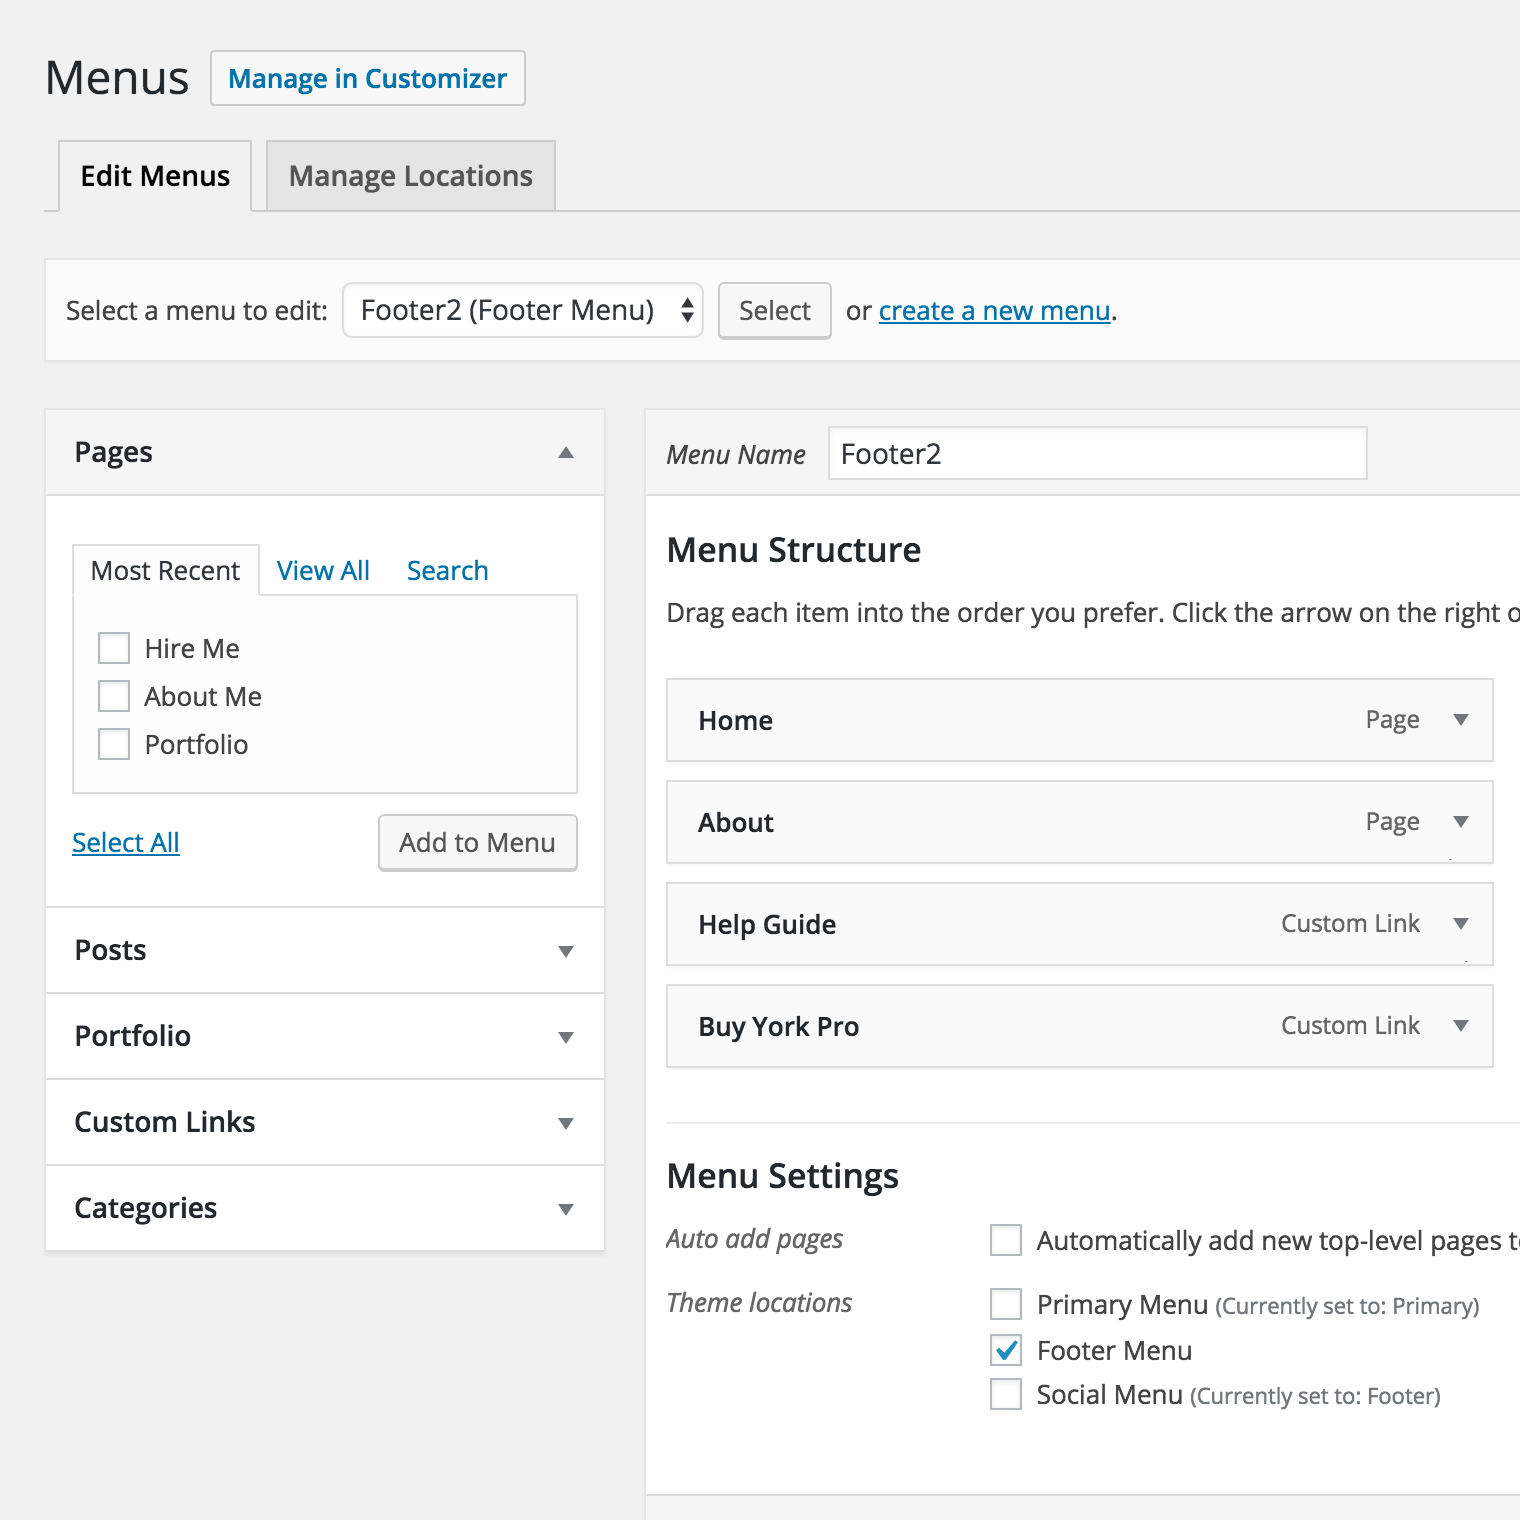Open the menu selection dropdown
The image size is (1520, 1520).
523,311
